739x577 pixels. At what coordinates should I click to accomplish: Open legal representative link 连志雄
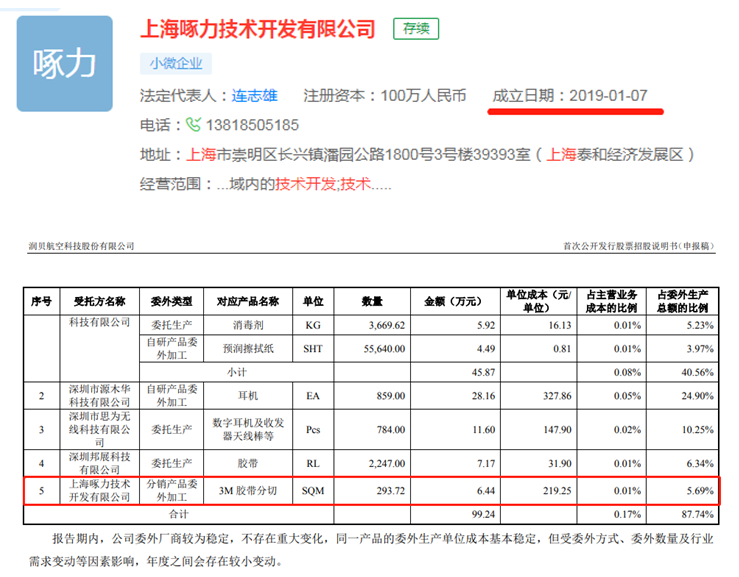pyautogui.click(x=255, y=96)
